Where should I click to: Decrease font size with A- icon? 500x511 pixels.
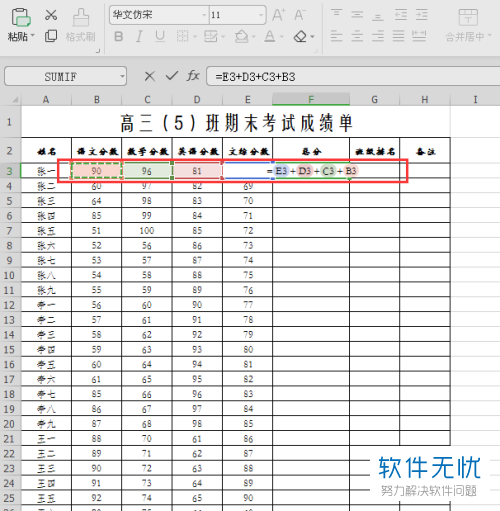click(x=300, y=15)
